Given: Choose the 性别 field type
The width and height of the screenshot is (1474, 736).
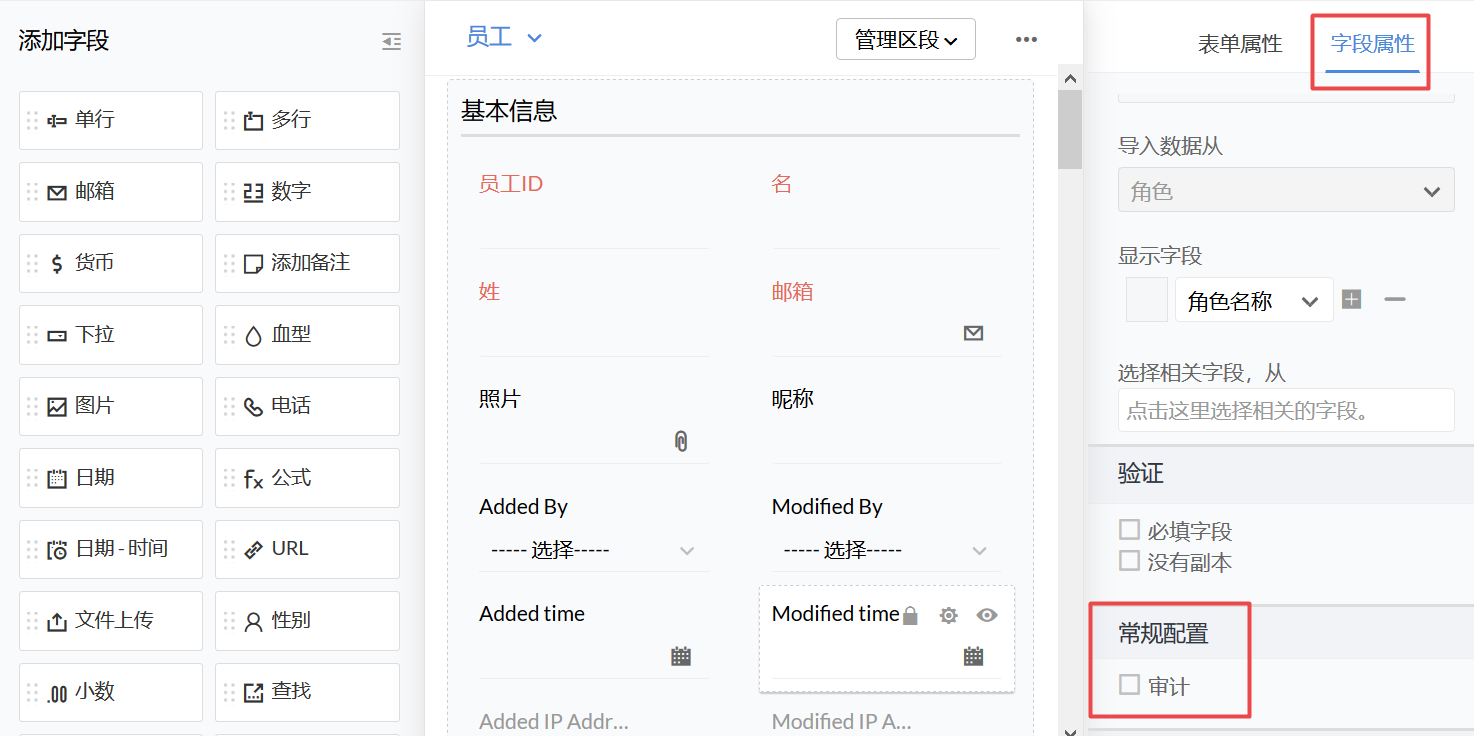Looking at the screenshot, I should tap(307, 621).
